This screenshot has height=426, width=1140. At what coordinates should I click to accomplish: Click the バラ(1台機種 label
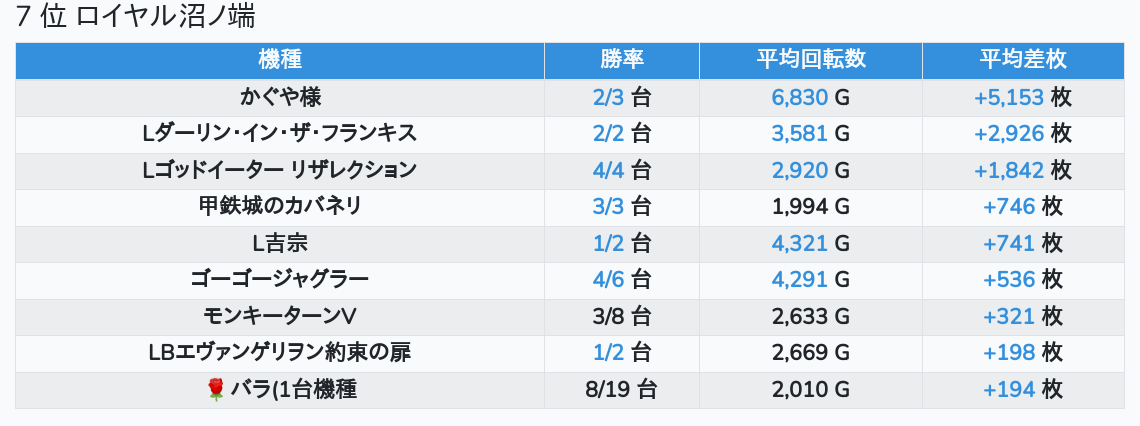coord(294,390)
